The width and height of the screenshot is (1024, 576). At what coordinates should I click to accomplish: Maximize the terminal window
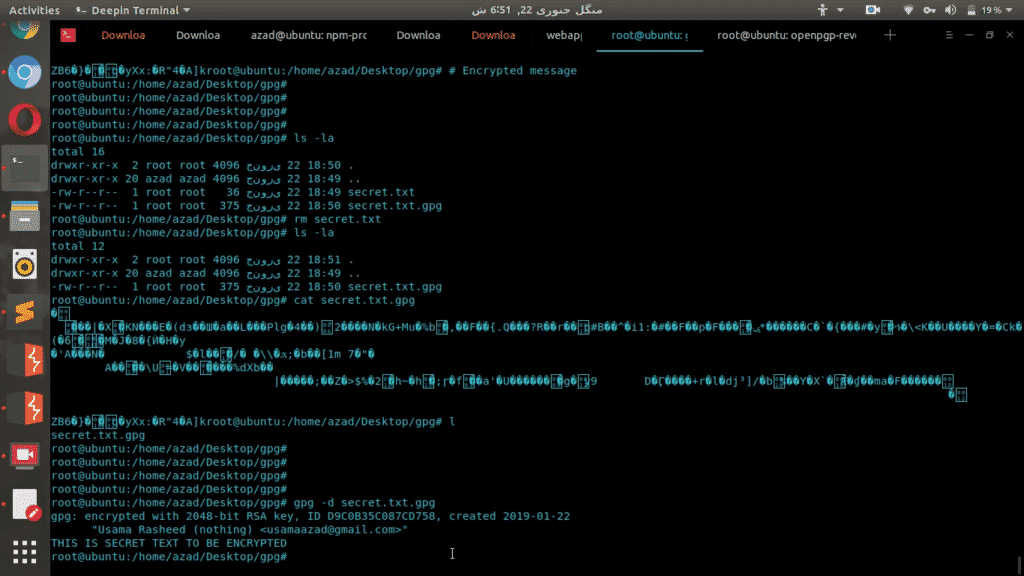tap(989, 35)
